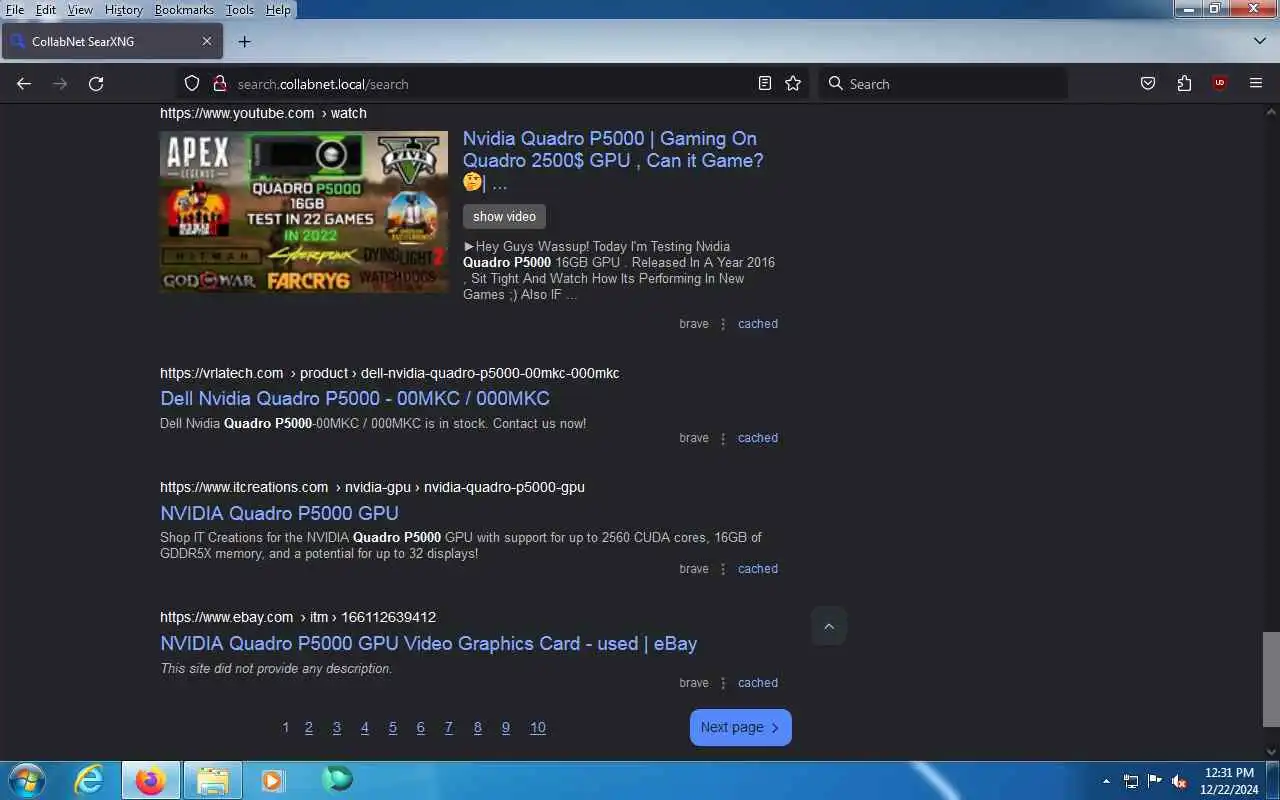The height and width of the screenshot is (800, 1280).
Task: Open Internet Explorer from the taskbar
Action: point(90,780)
